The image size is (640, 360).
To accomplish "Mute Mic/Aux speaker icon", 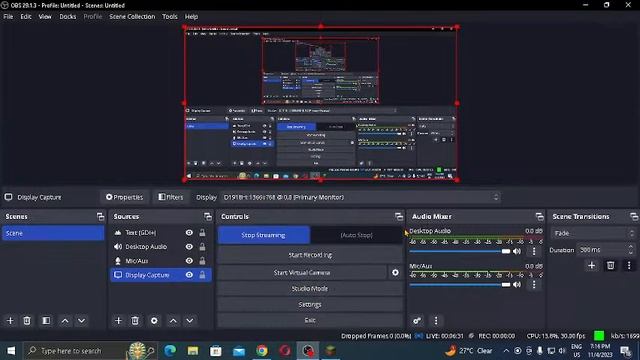I will (x=517, y=284).
